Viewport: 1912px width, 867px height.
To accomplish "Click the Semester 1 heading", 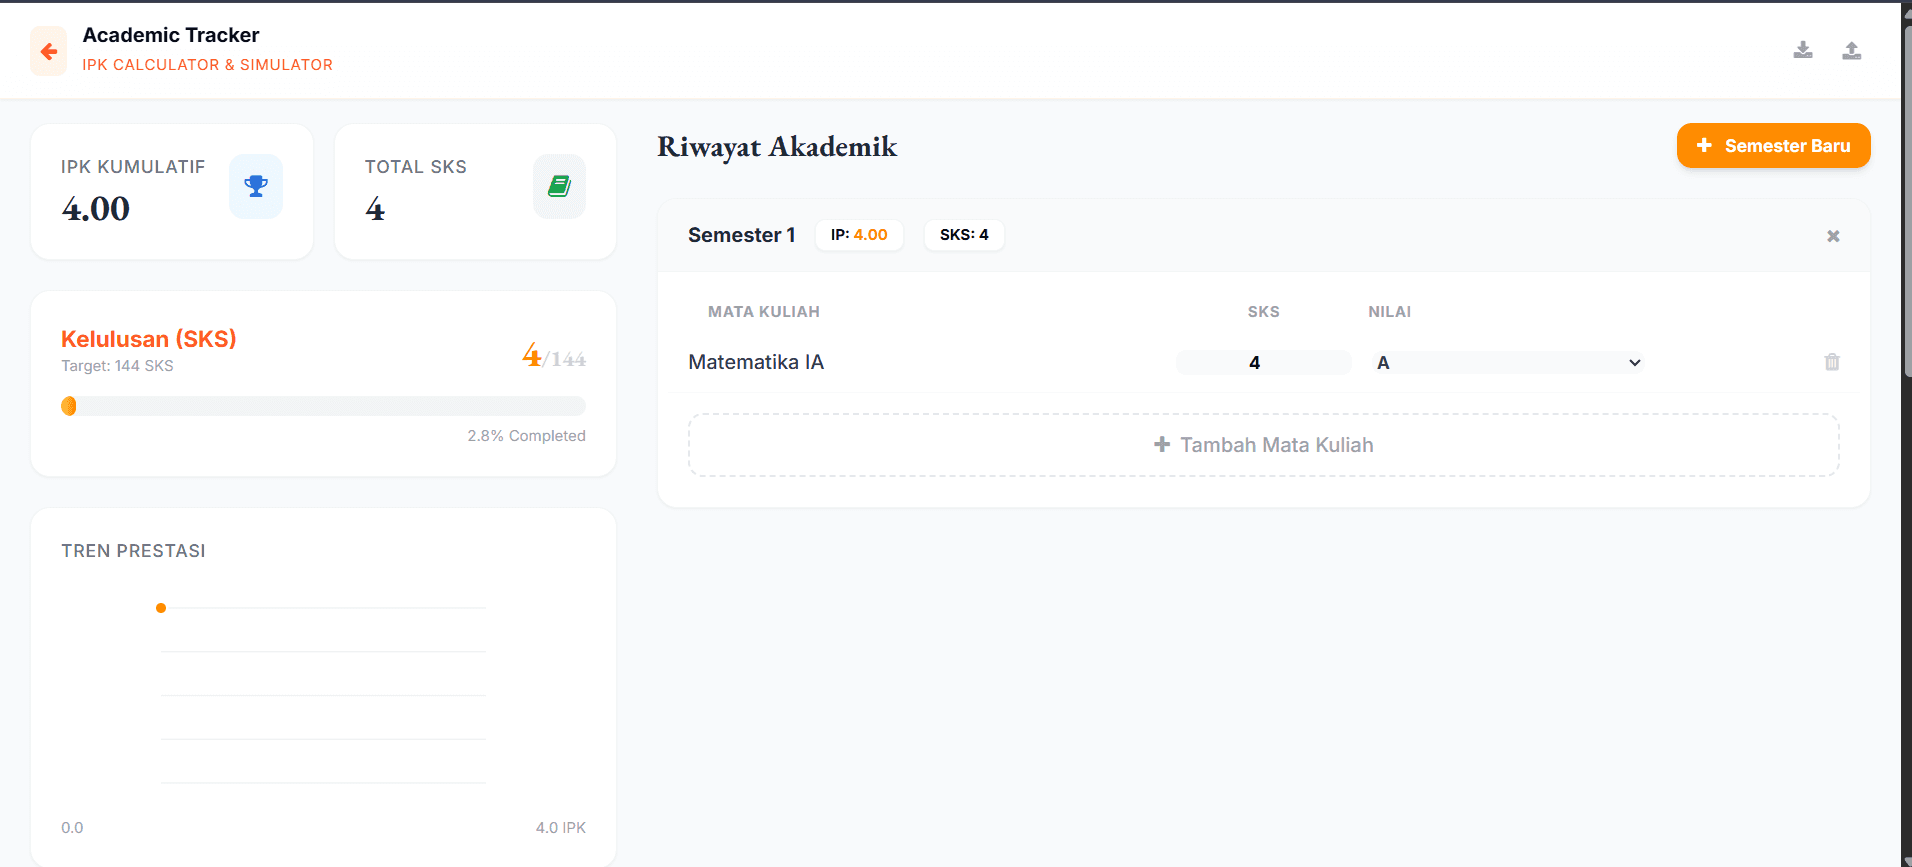I will pos(741,235).
